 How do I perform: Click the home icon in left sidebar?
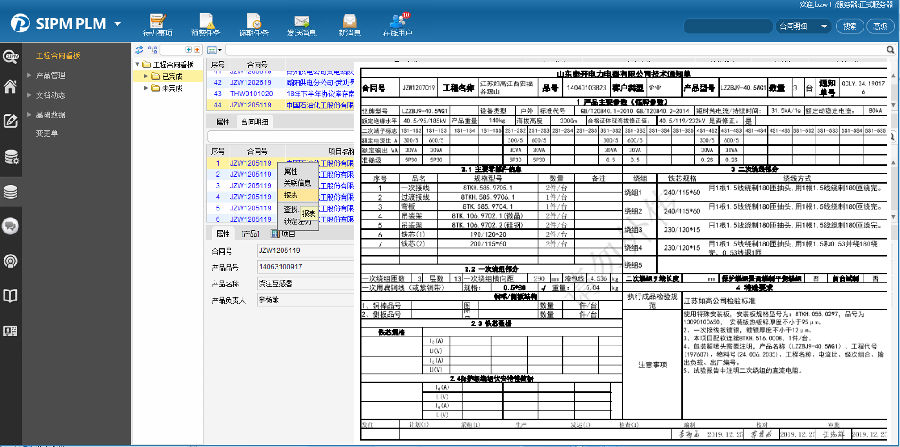11,86
